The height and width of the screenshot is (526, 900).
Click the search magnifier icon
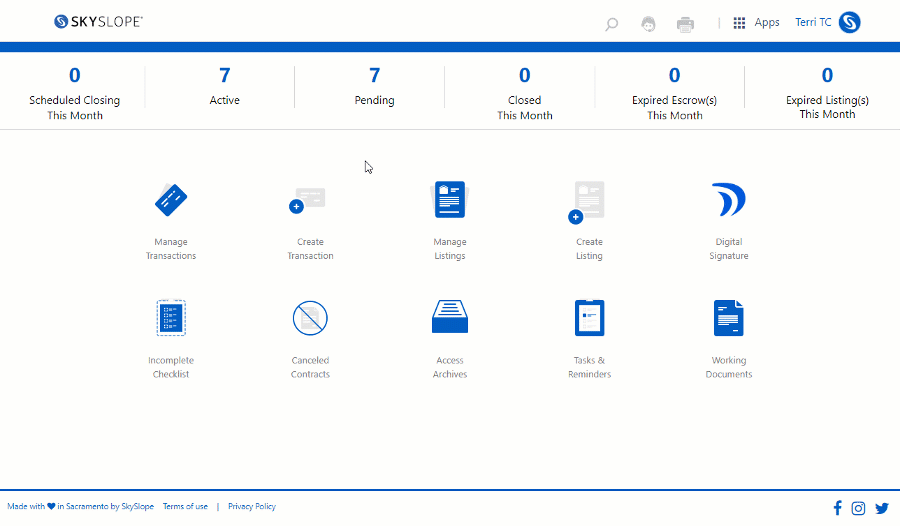tap(611, 24)
